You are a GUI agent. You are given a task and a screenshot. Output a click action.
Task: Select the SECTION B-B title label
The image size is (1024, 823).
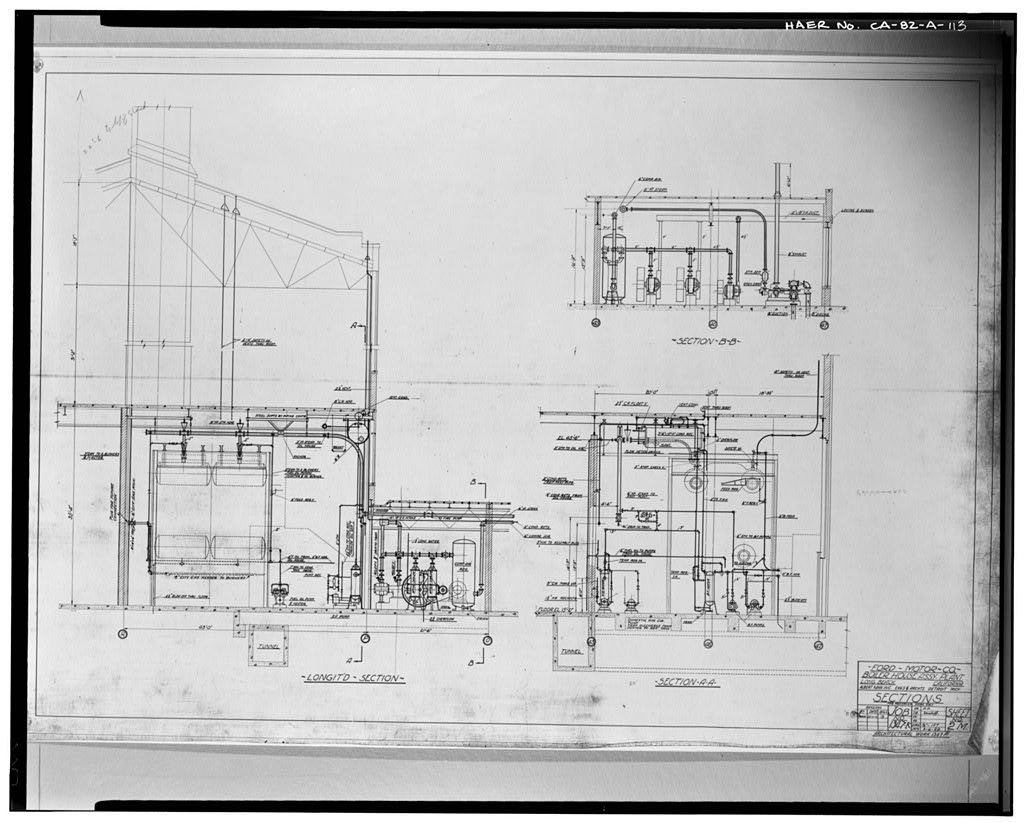click(x=706, y=341)
